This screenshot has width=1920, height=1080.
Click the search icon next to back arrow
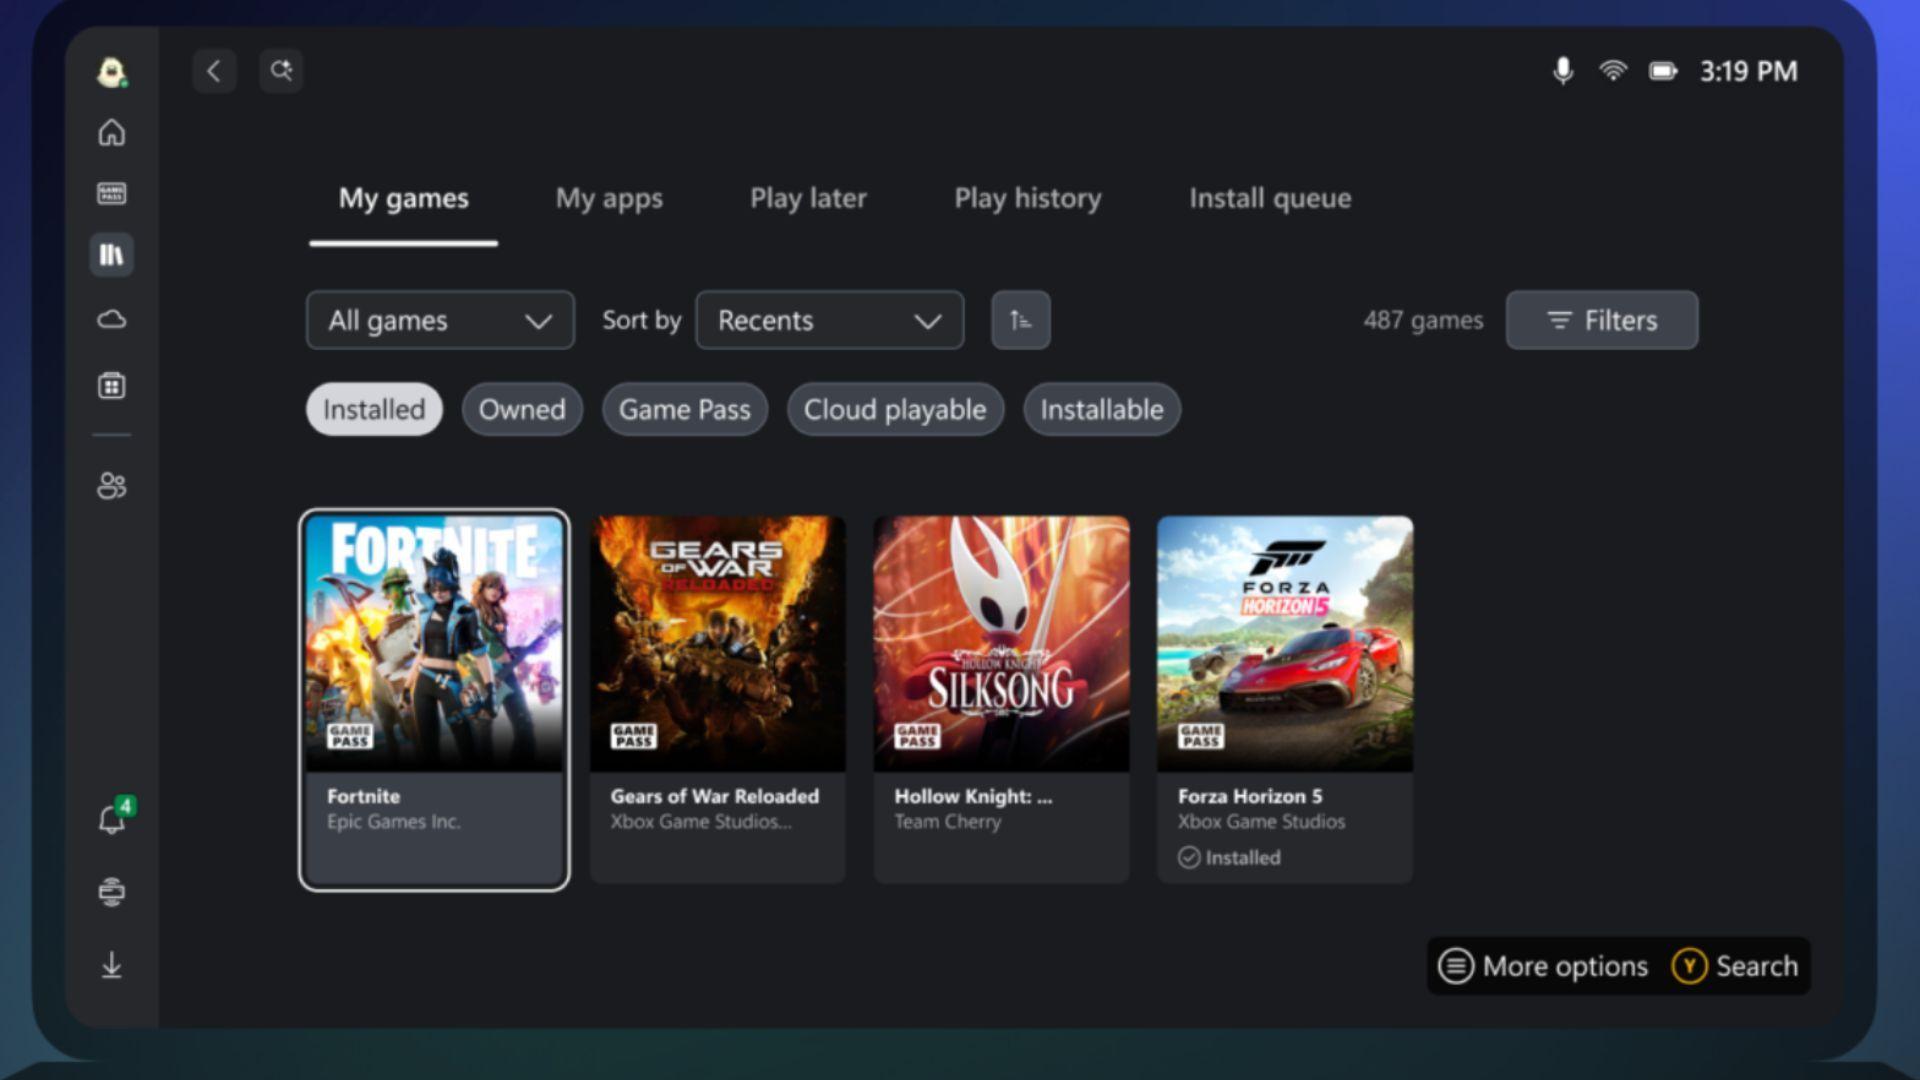point(281,71)
